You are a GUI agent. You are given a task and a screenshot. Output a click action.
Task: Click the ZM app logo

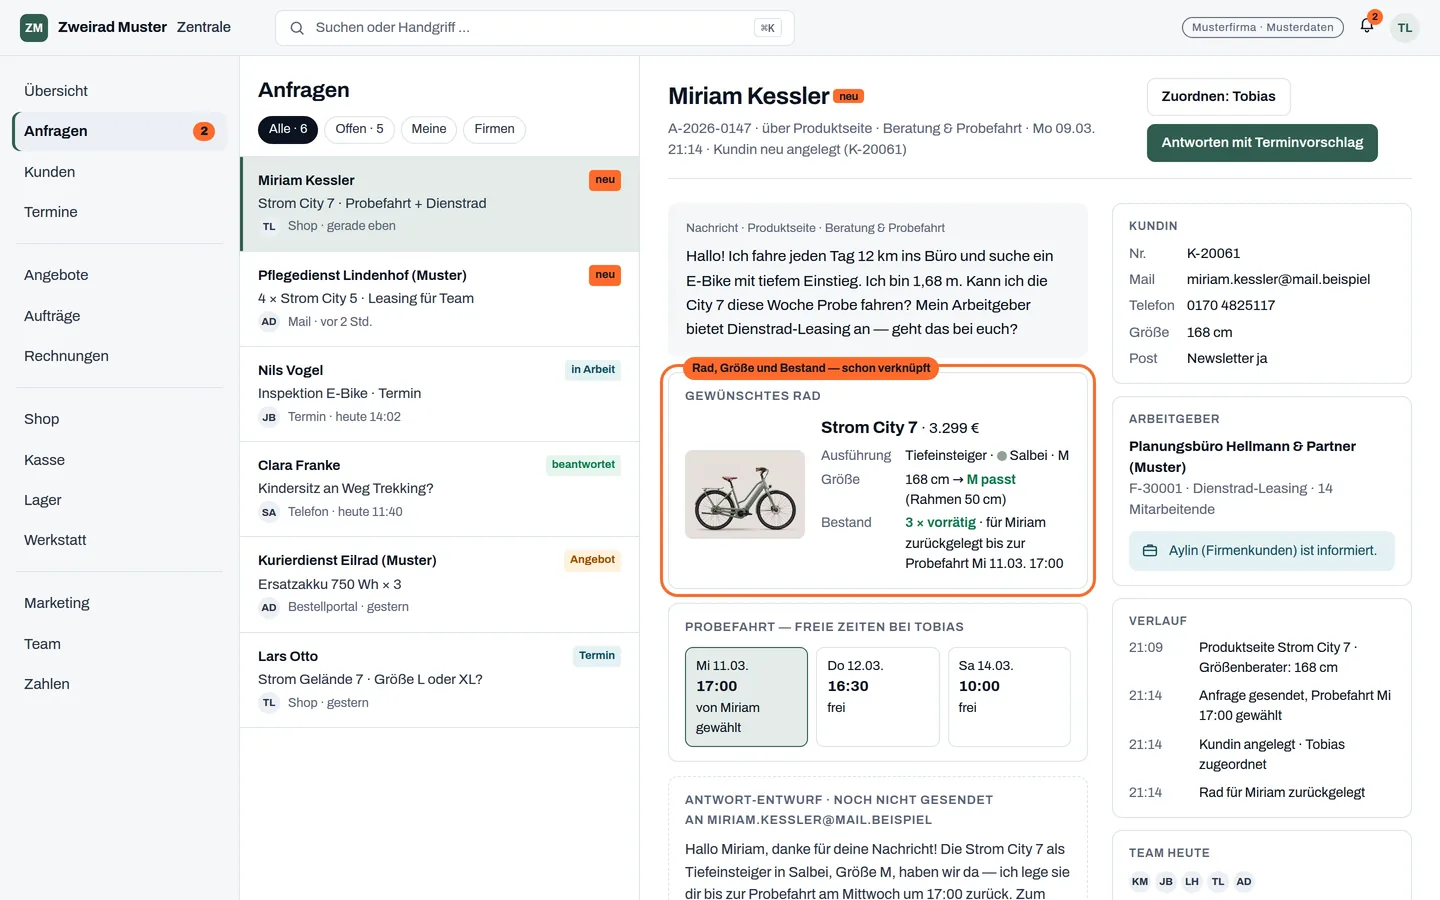(x=34, y=28)
